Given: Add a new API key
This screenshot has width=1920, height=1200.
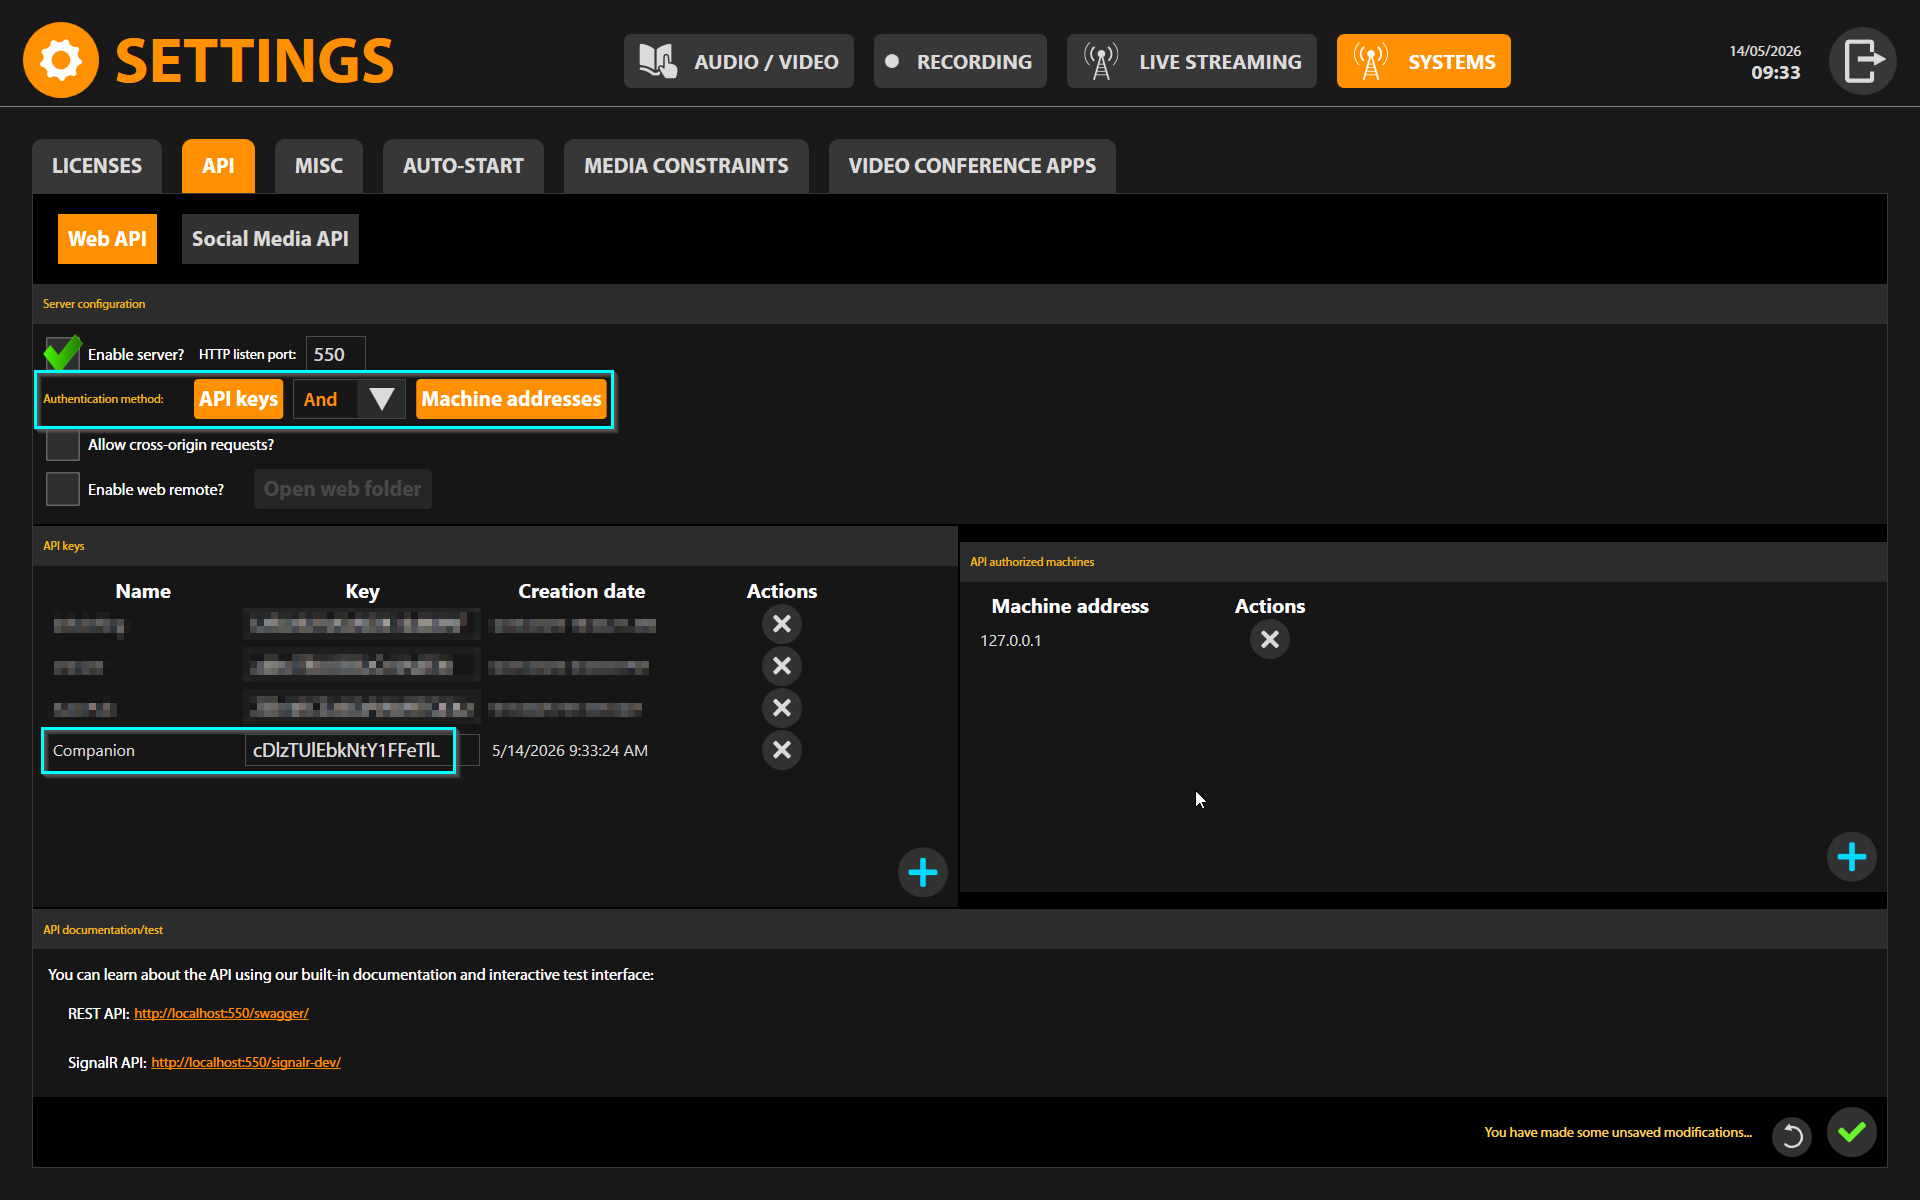Looking at the screenshot, I should [922, 873].
